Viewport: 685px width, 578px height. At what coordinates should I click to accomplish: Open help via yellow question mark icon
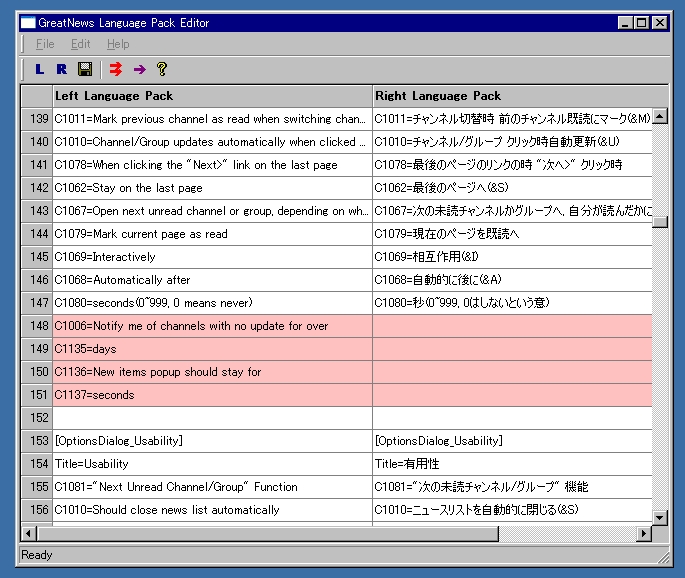[162, 69]
